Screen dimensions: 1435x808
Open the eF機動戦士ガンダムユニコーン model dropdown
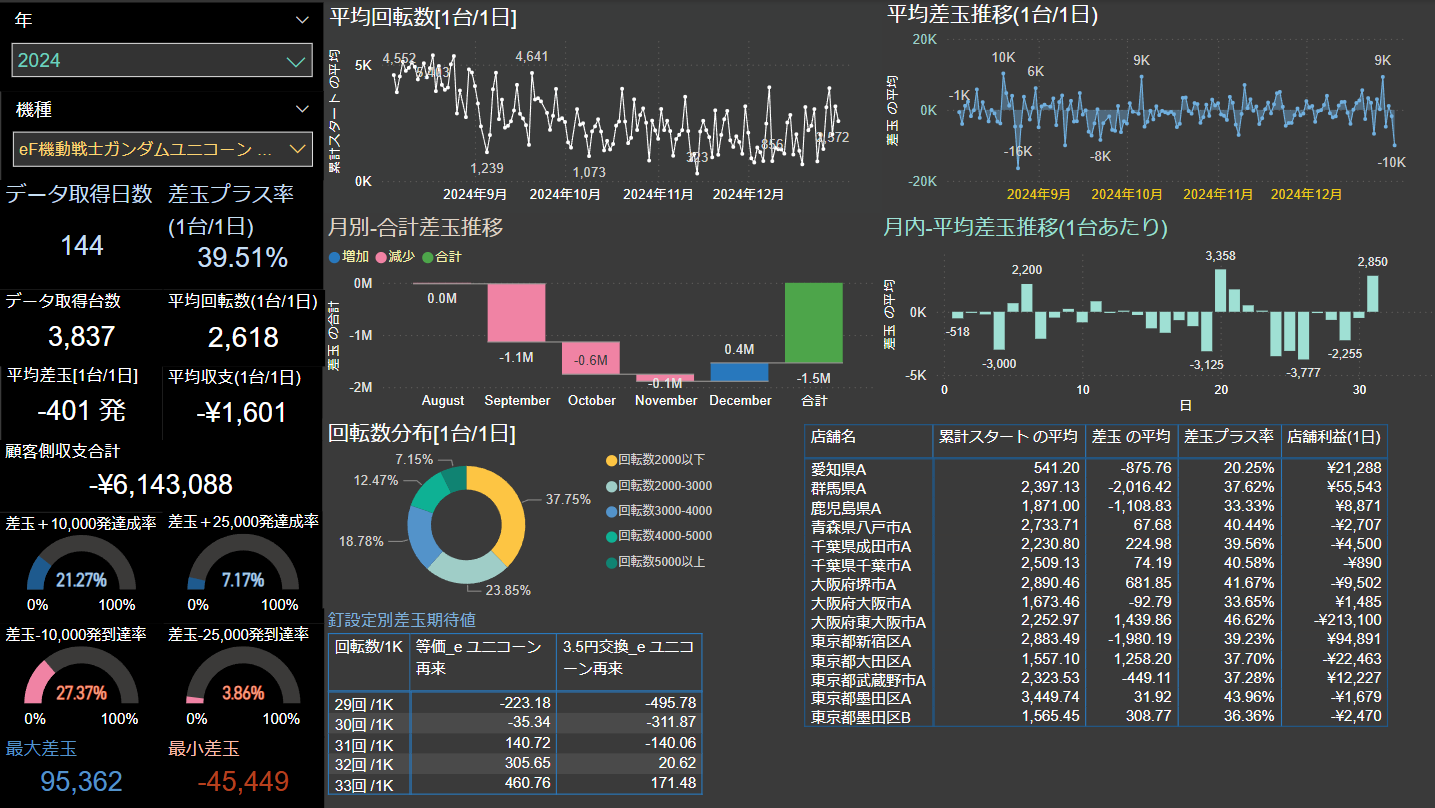[x=296, y=150]
